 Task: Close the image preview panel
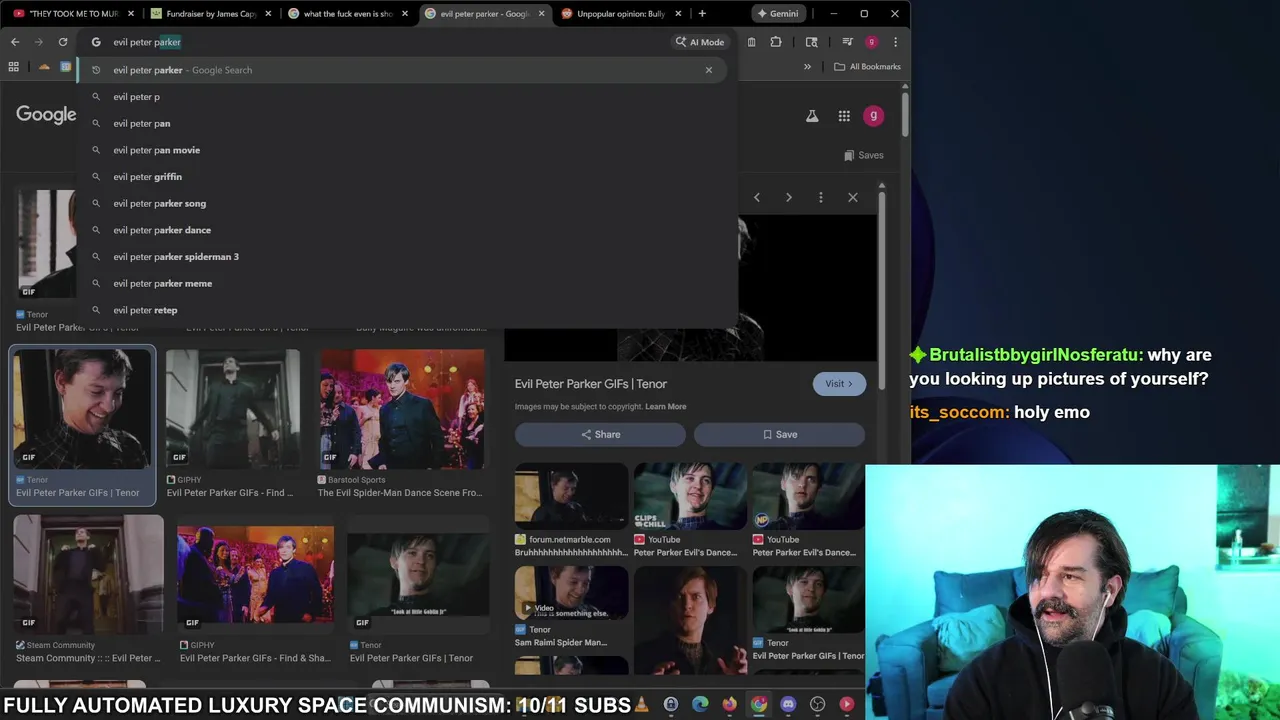pyautogui.click(x=853, y=197)
